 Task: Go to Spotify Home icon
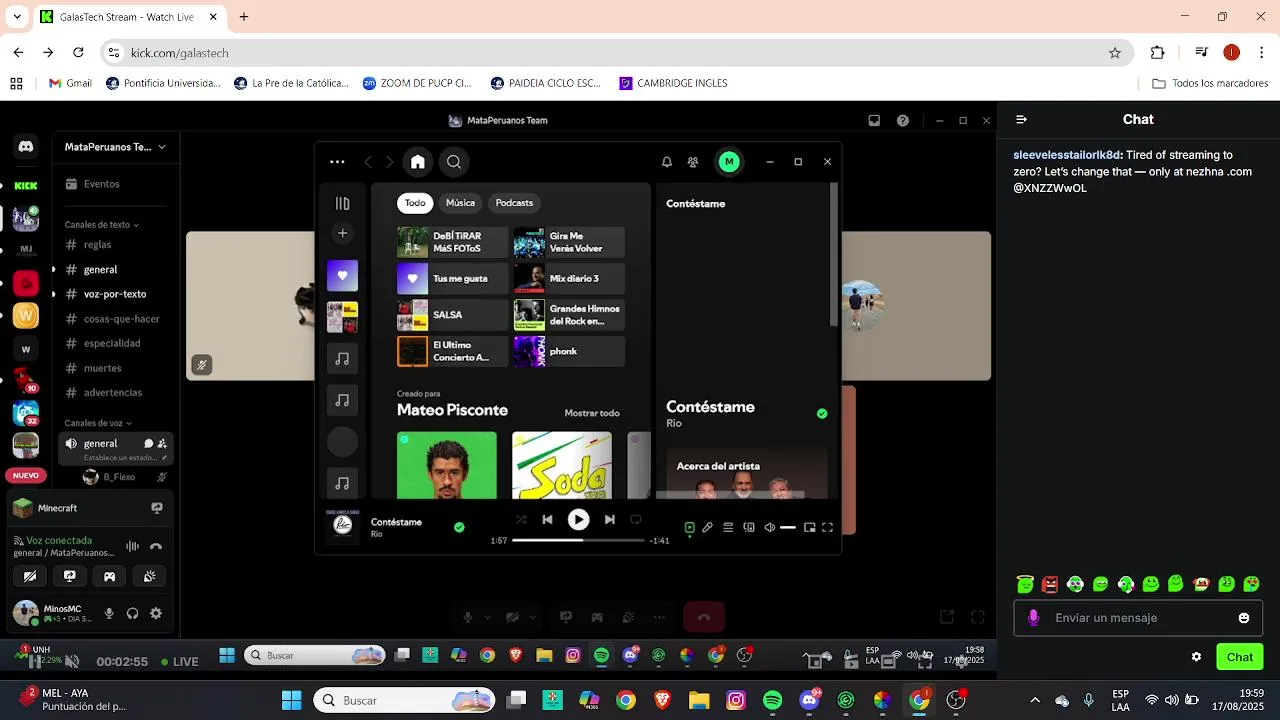(x=418, y=162)
